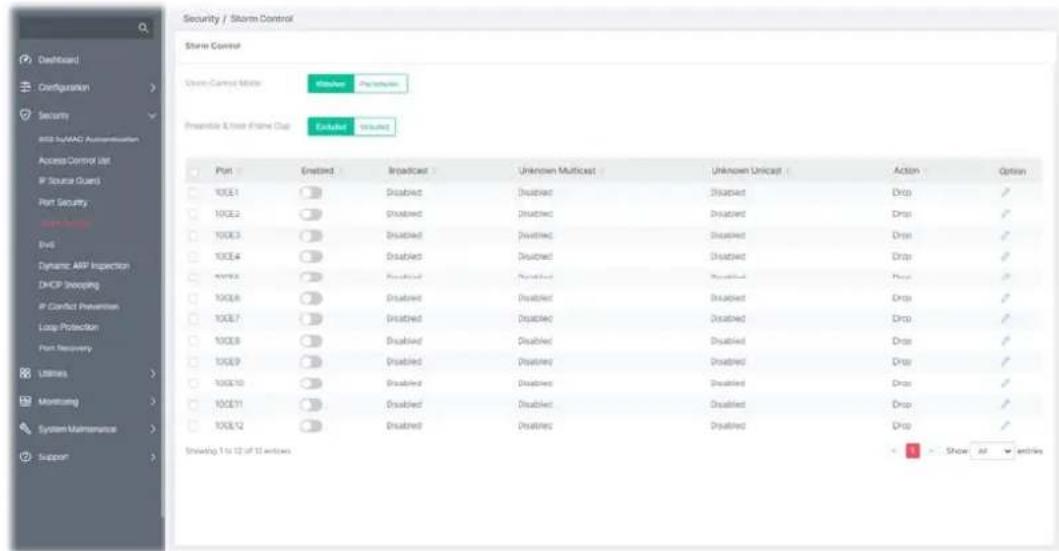Edit port 10GE11 with its pencil icon
1059x551 pixels.
[x=1005, y=404]
